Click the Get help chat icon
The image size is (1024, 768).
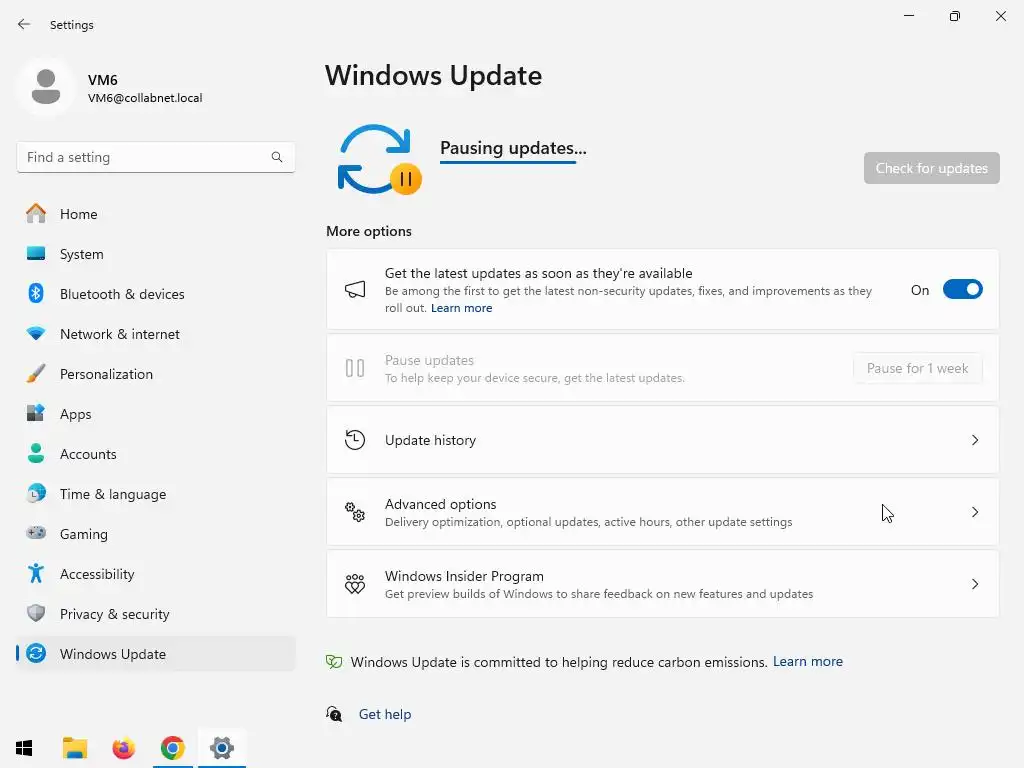(334, 714)
